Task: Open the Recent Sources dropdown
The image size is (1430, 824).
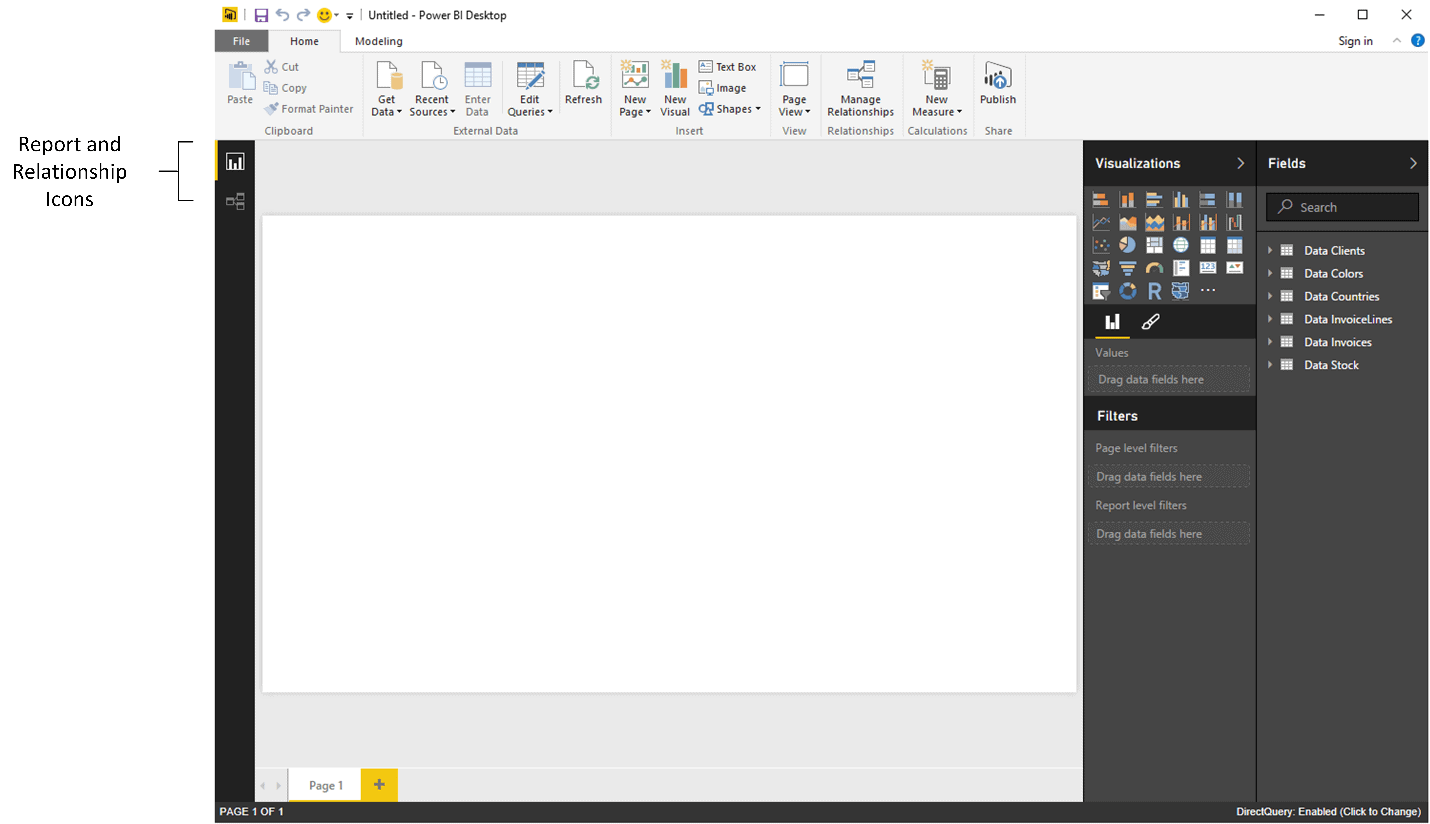Action: (432, 89)
